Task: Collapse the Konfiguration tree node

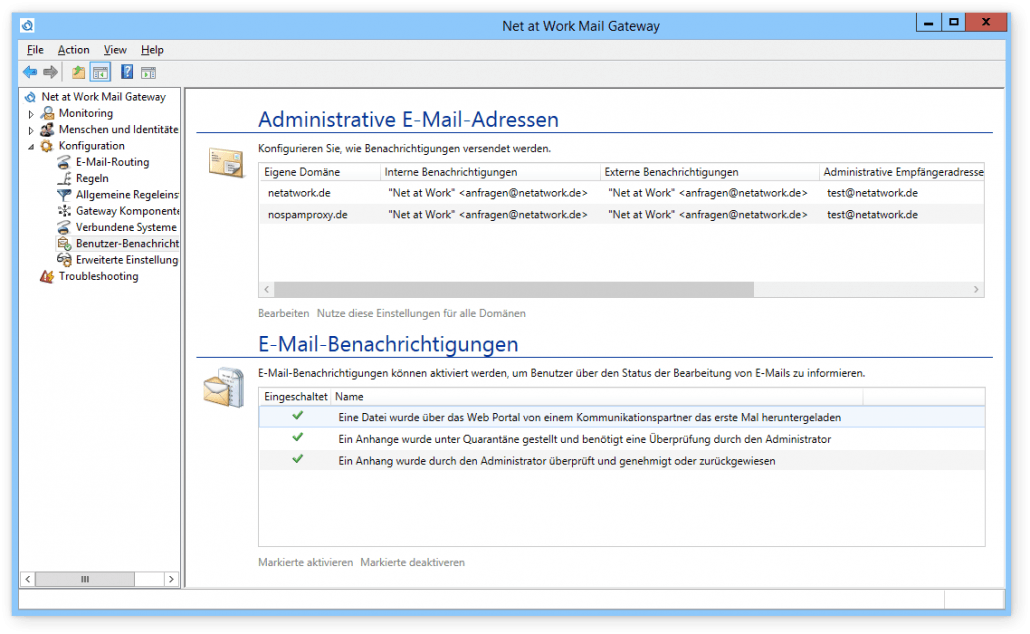Action: click(31, 147)
